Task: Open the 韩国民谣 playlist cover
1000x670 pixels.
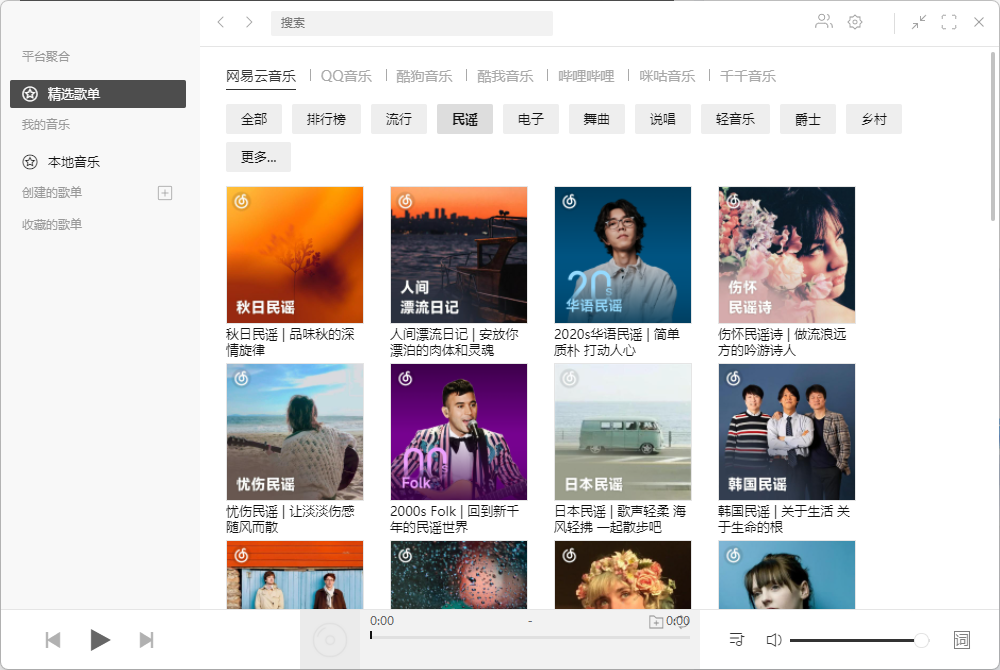Action: 786,432
